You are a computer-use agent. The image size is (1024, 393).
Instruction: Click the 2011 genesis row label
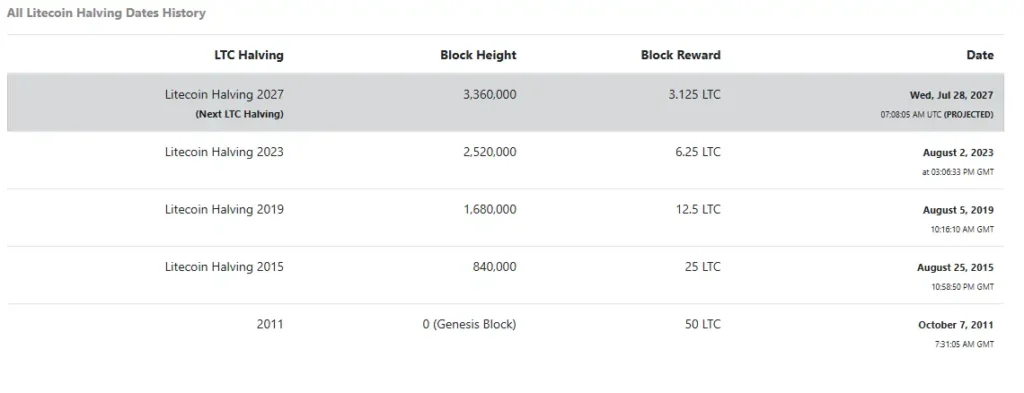(x=270, y=324)
